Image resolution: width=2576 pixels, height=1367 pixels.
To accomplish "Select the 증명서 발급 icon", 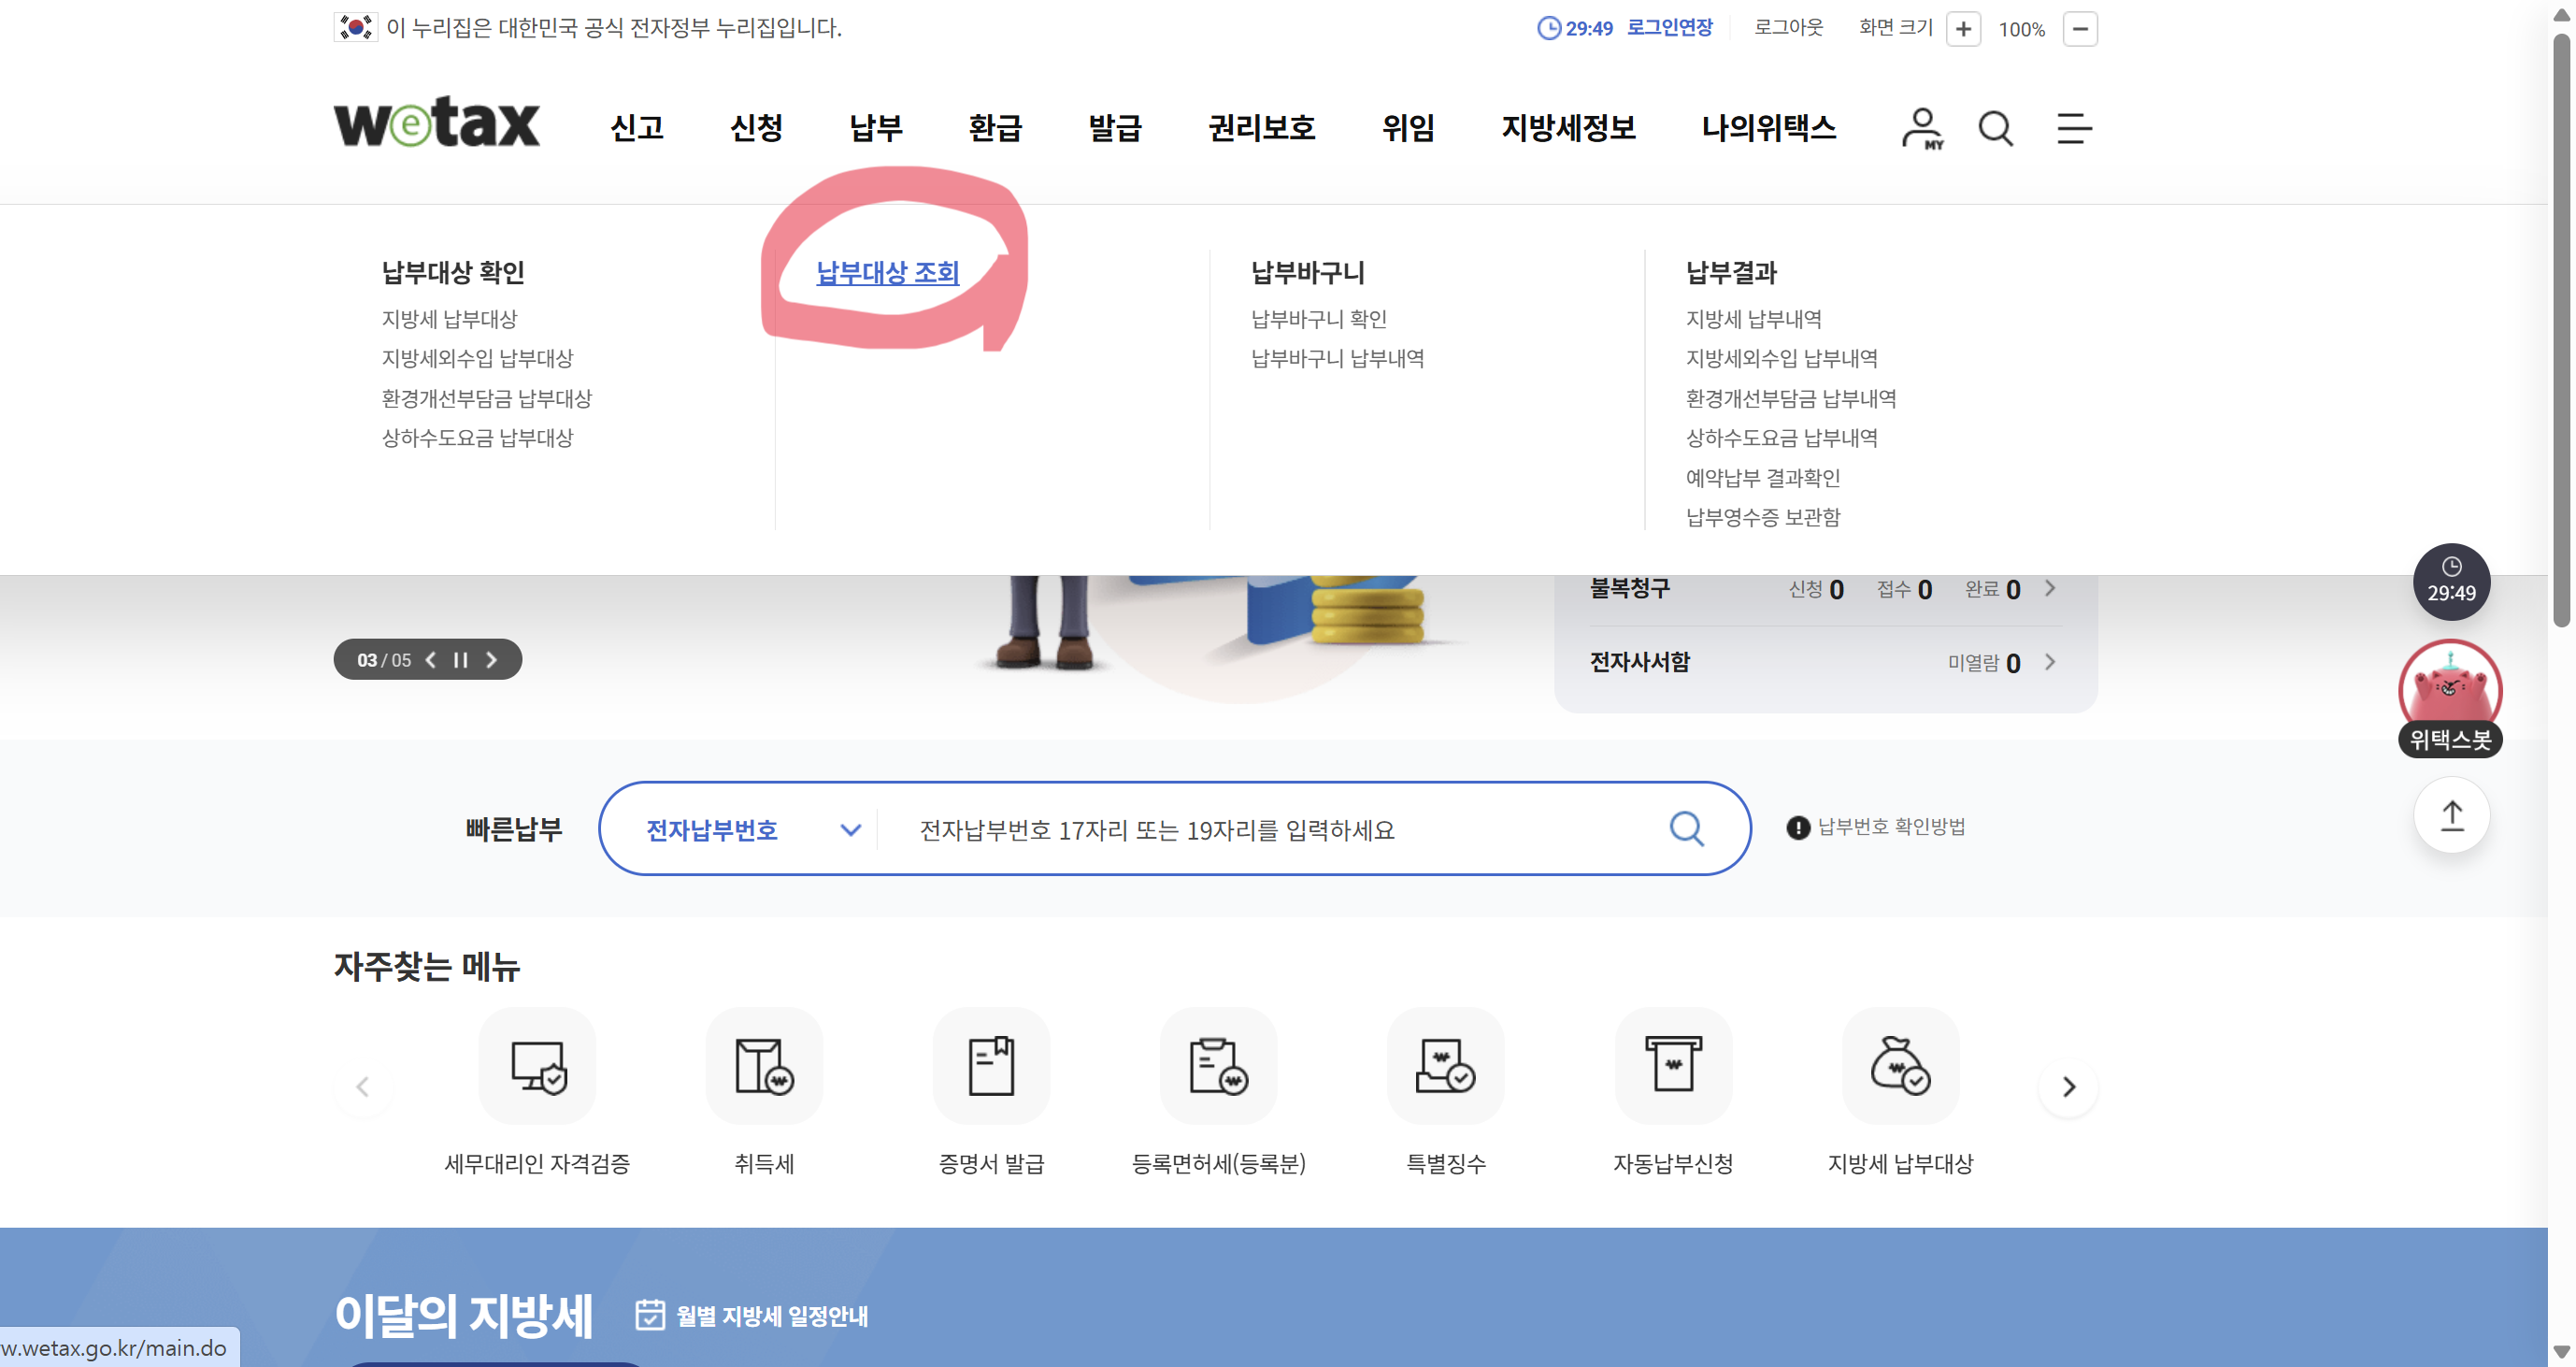I will pos(991,1065).
